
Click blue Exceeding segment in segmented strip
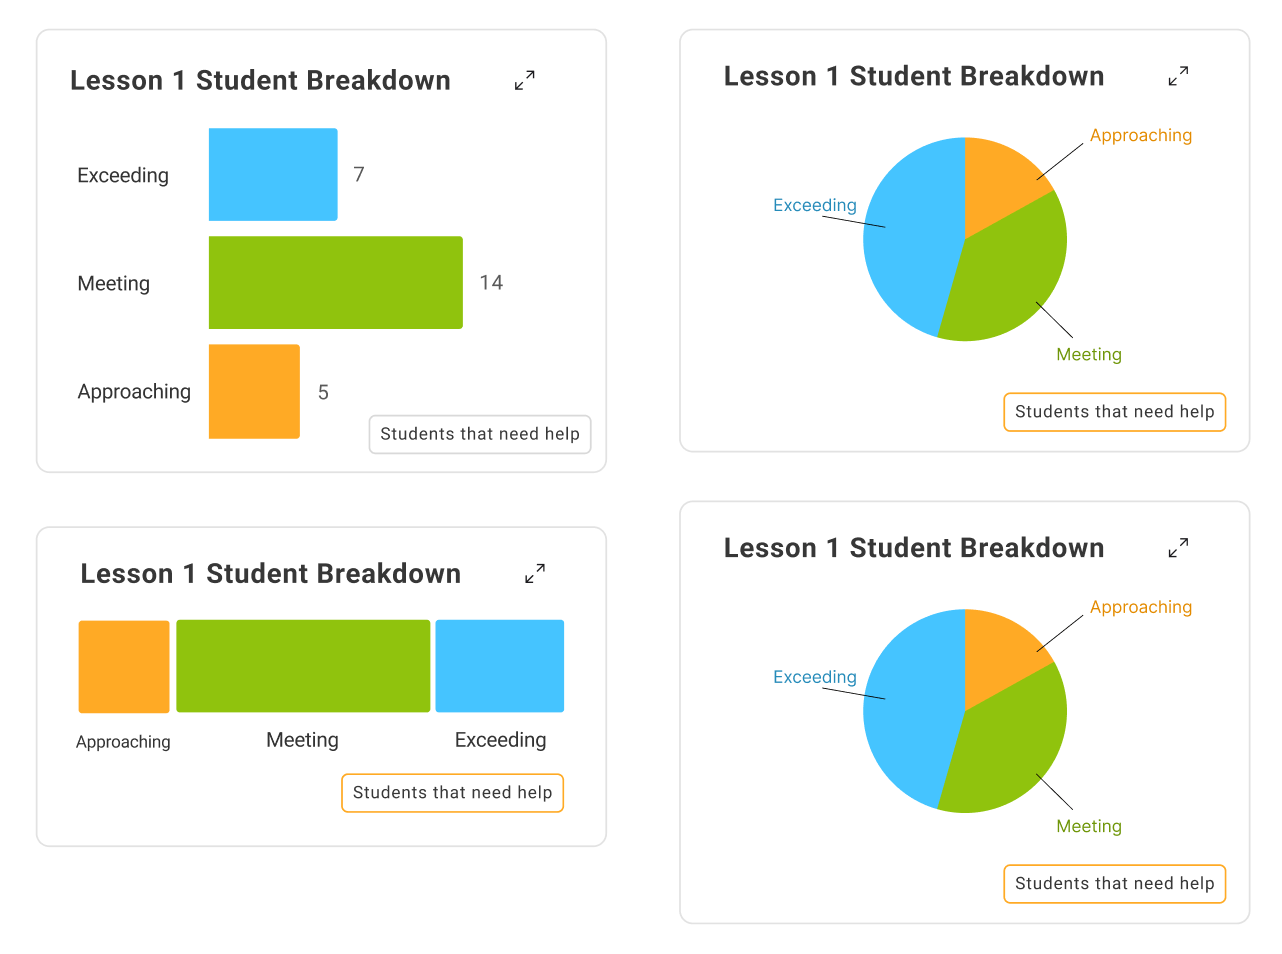(500, 666)
